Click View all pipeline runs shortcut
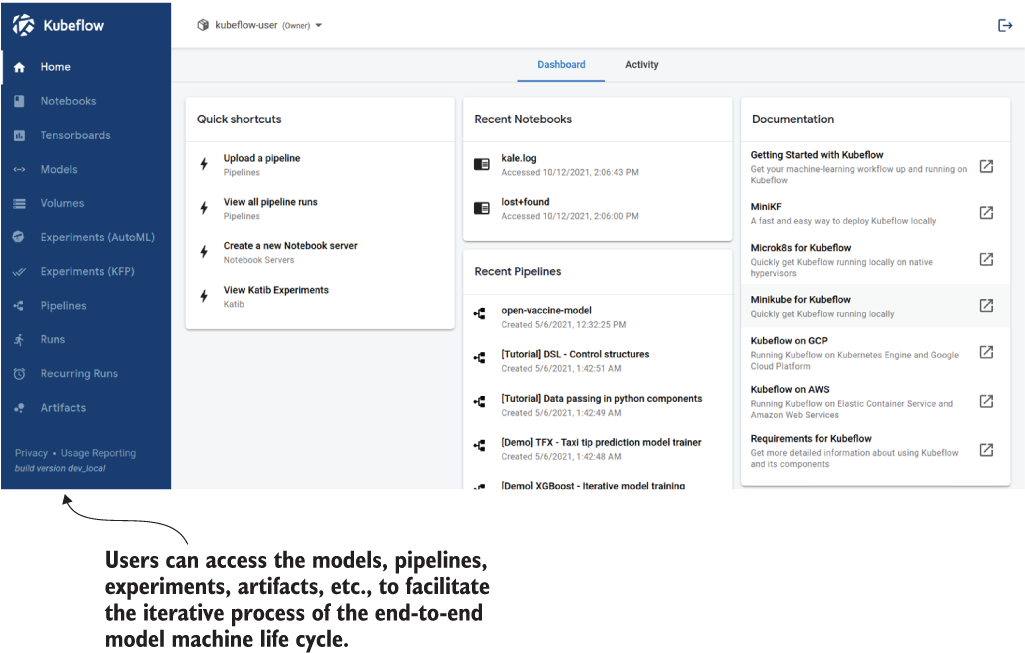The image size is (1025, 653). pyautogui.click(x=320, y=208)
